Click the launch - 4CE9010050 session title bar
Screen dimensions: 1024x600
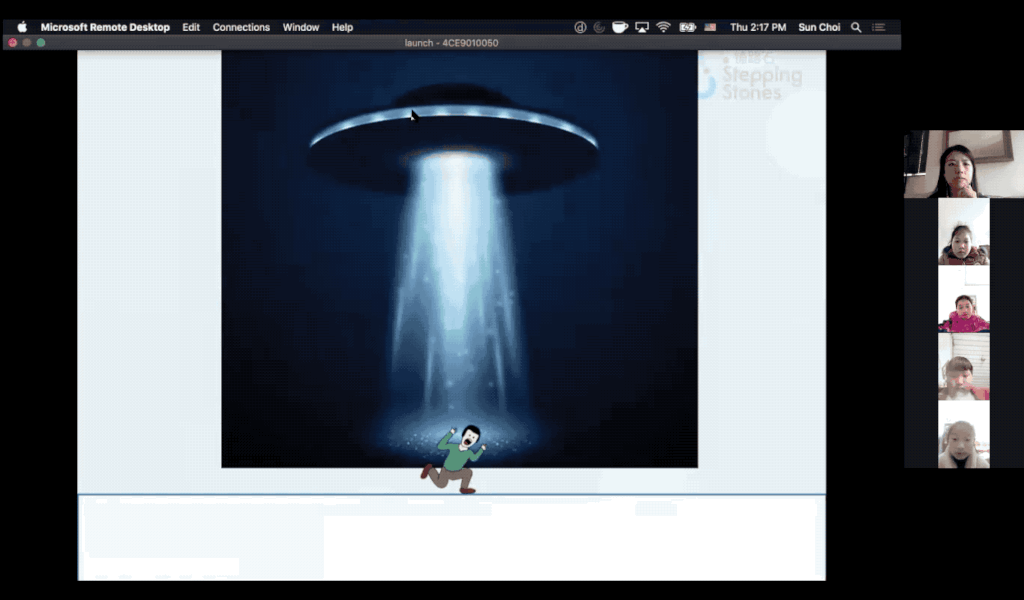(x=452, y=43)
